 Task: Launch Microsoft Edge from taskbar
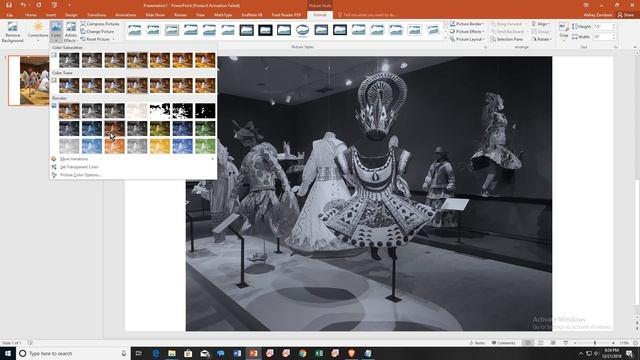pos(156,353)
